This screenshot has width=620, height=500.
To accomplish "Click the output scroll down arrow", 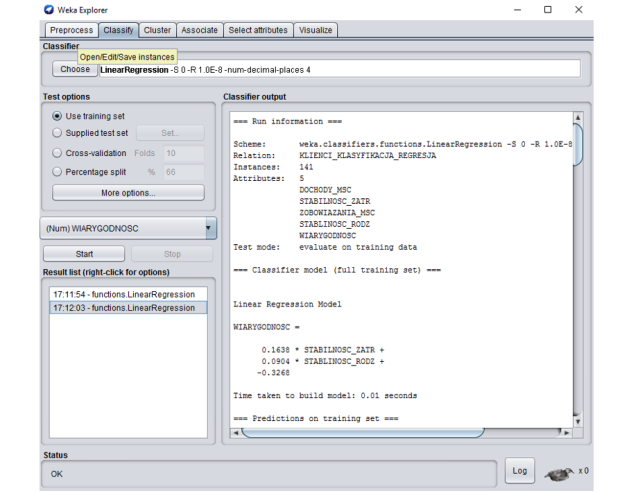I will click(578, 422).
